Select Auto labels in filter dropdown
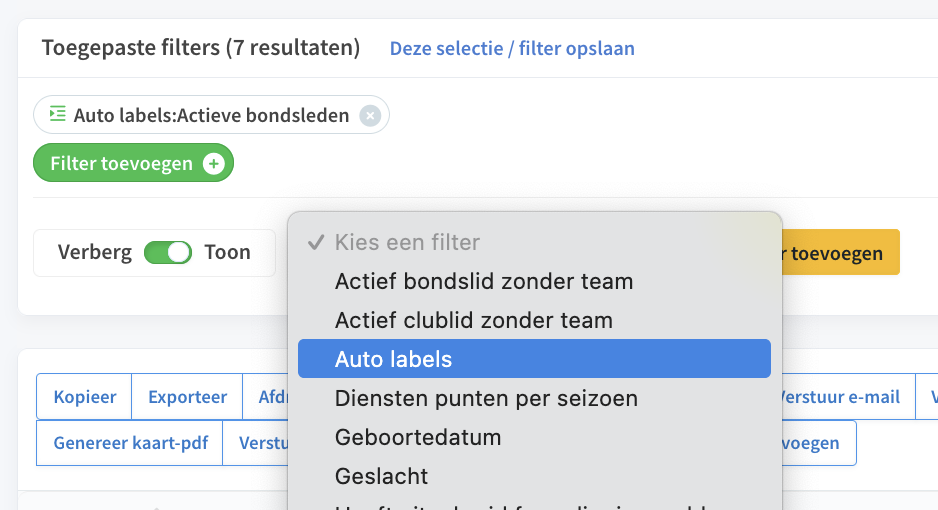This screenshot has width=938, height=510. pos(534,359)
